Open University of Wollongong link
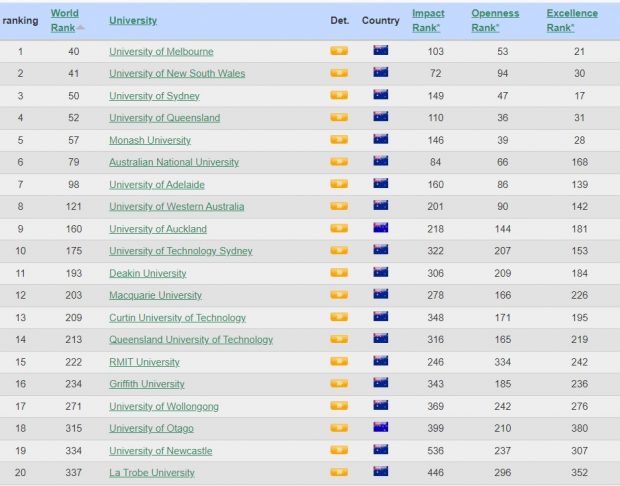The width and height of the screenshot is (620, 486). [x=164, y=407]
